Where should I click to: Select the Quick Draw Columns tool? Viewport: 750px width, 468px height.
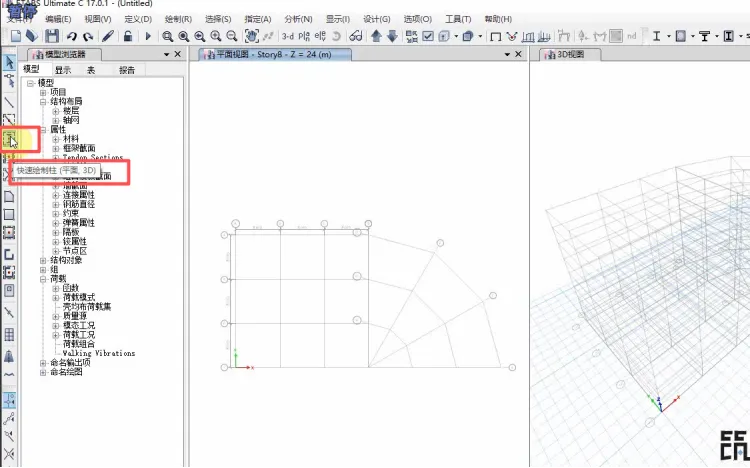point(10,139)
